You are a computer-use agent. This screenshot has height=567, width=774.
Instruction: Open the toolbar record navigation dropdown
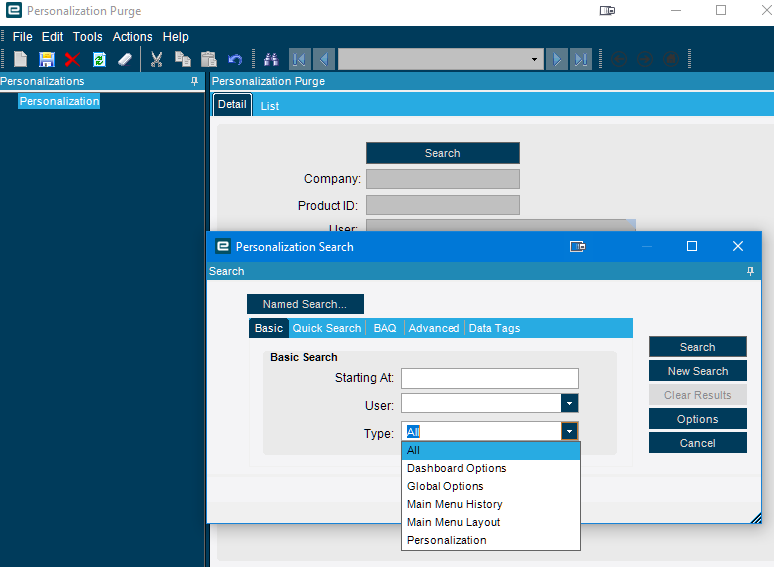click(x=534, y=59)
